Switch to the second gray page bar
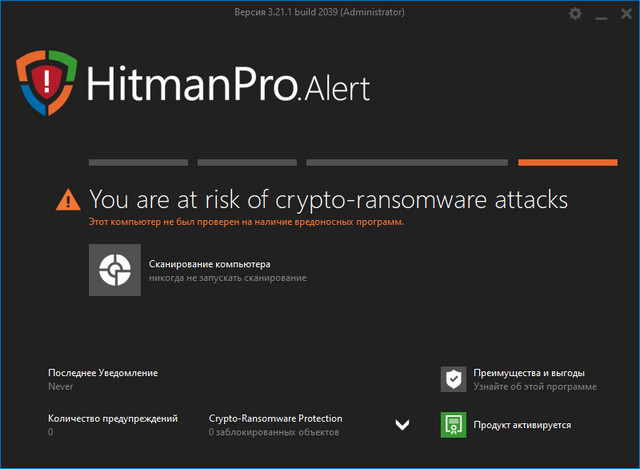Viewport: 640px width, 469px height. 247,162
